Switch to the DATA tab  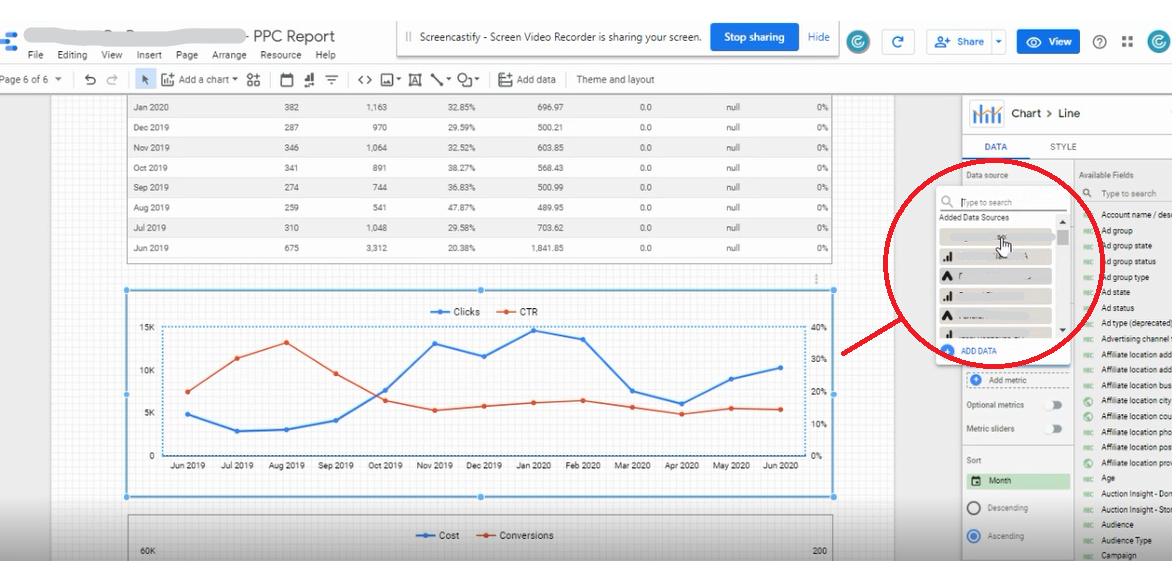[x=996, y=147]
